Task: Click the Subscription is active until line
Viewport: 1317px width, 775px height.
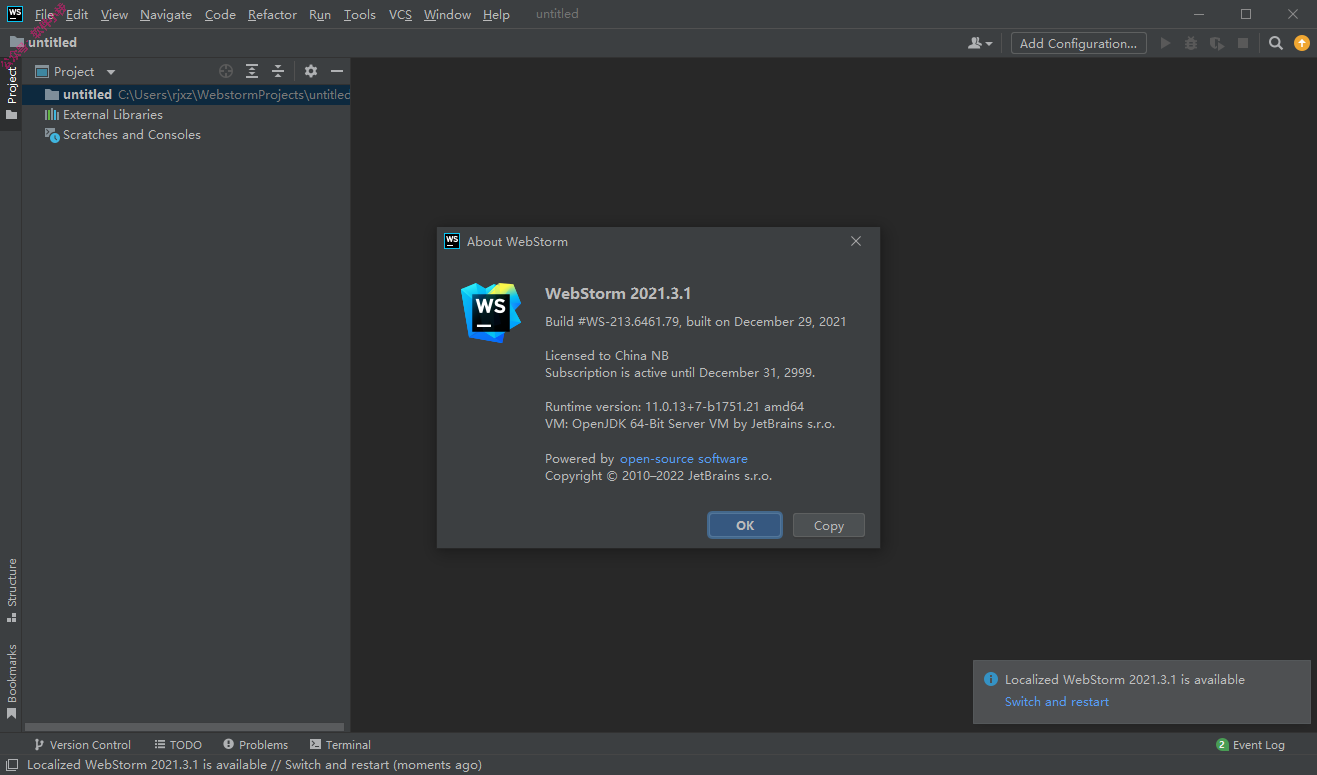Action: tap(680, 372)
